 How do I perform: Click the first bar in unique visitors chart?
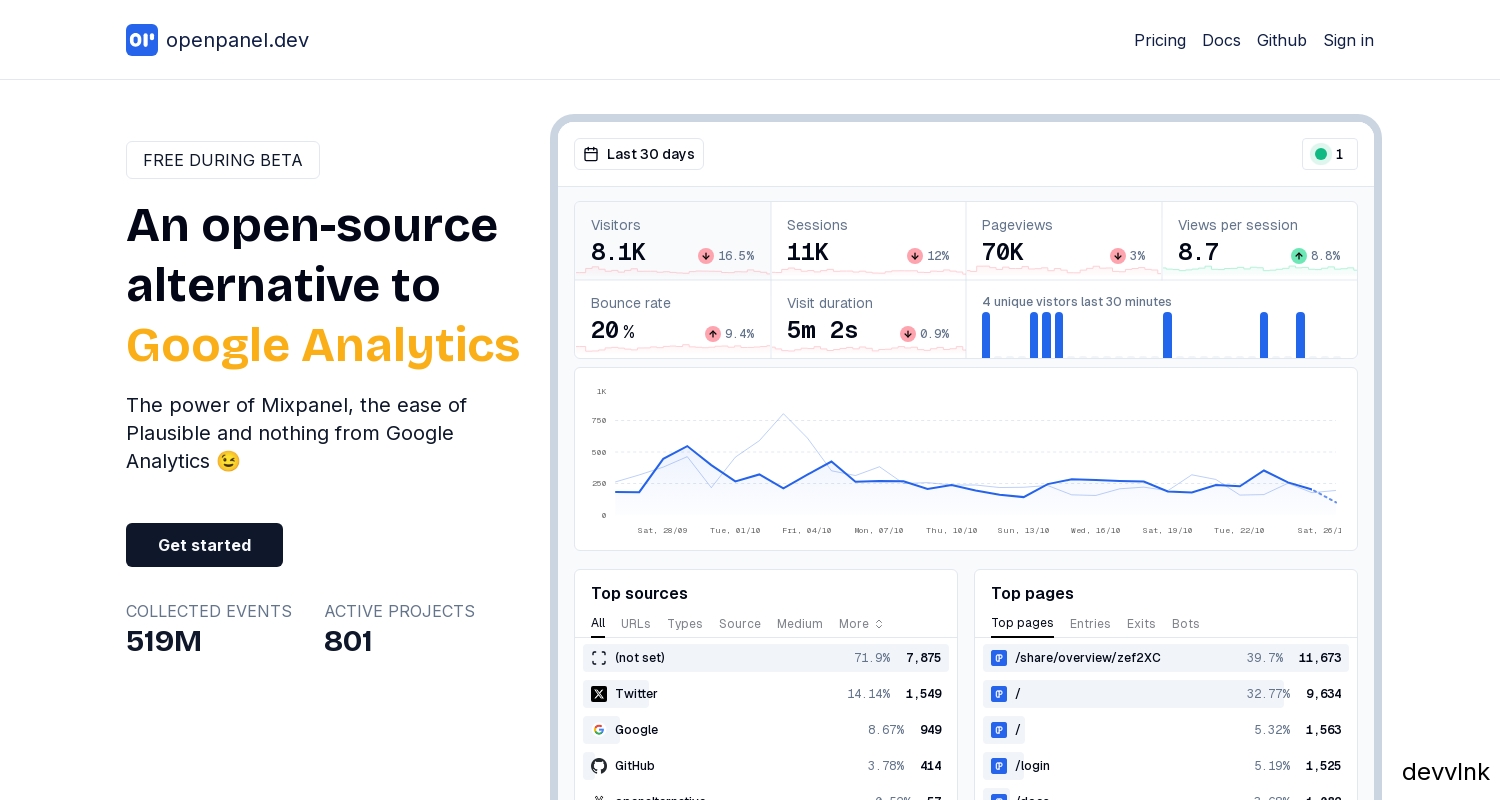(986, 335)
